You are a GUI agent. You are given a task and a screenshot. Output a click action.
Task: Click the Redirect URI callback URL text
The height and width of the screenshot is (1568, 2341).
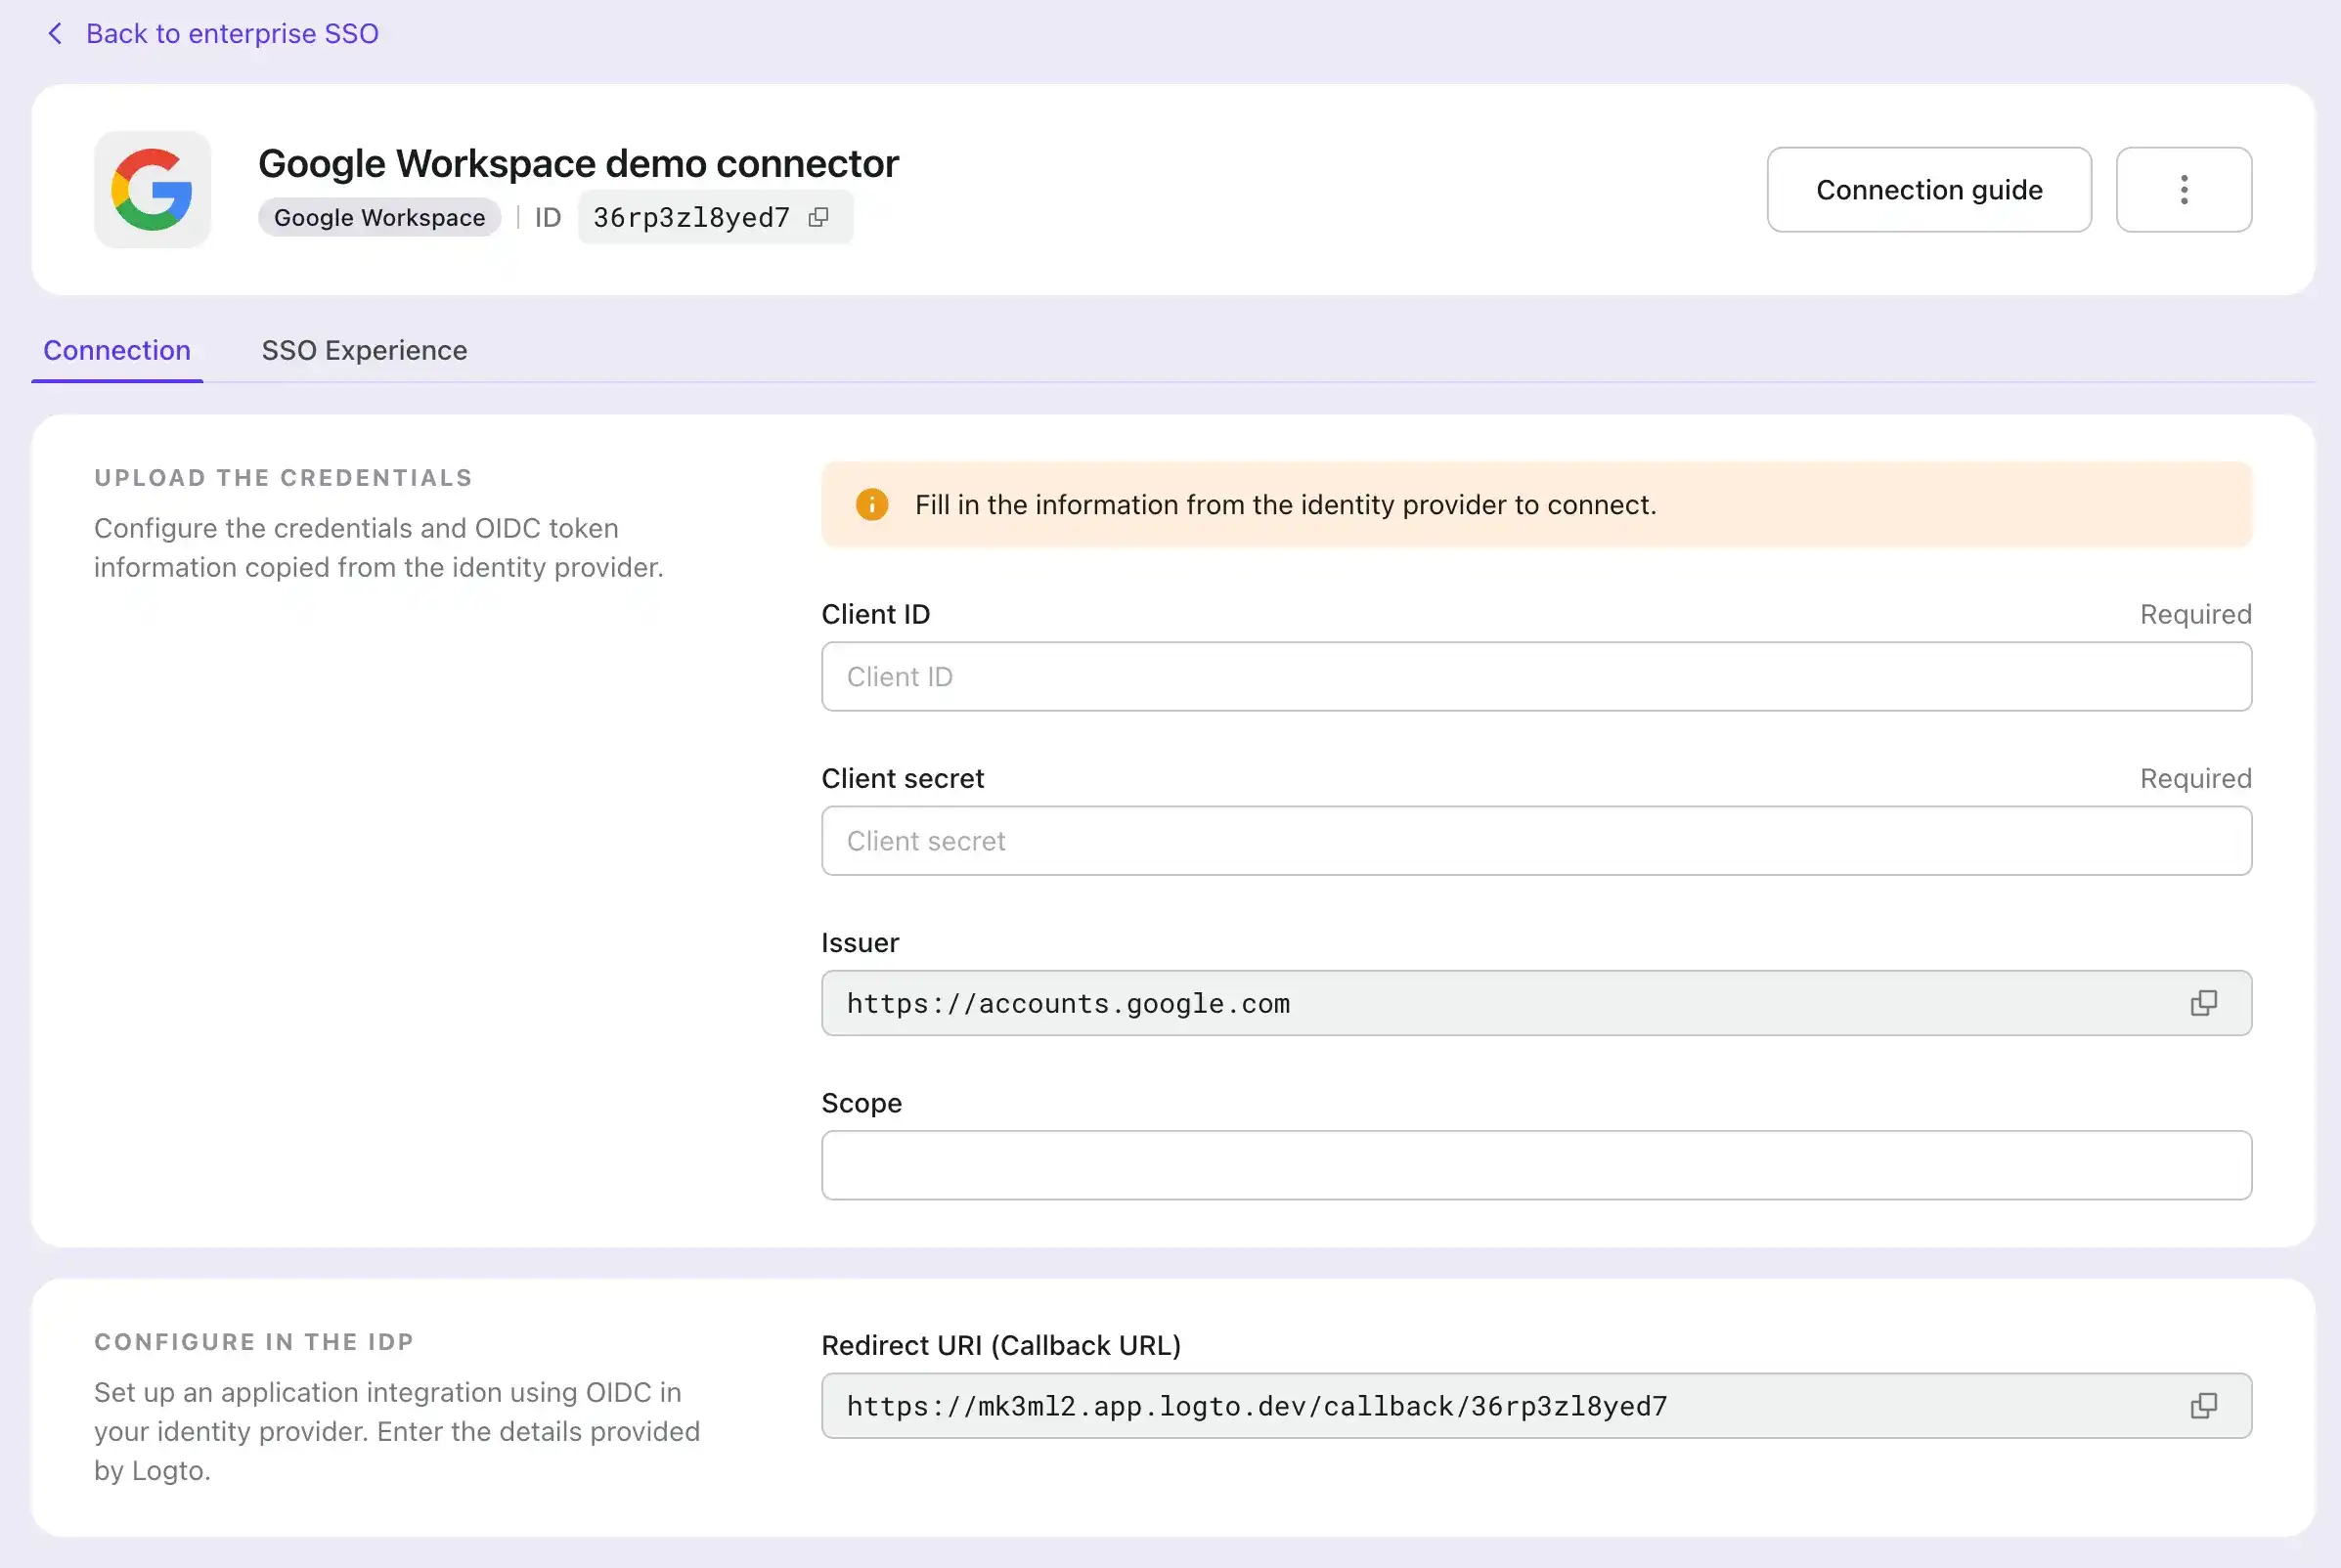(x=1256, y=1406)
